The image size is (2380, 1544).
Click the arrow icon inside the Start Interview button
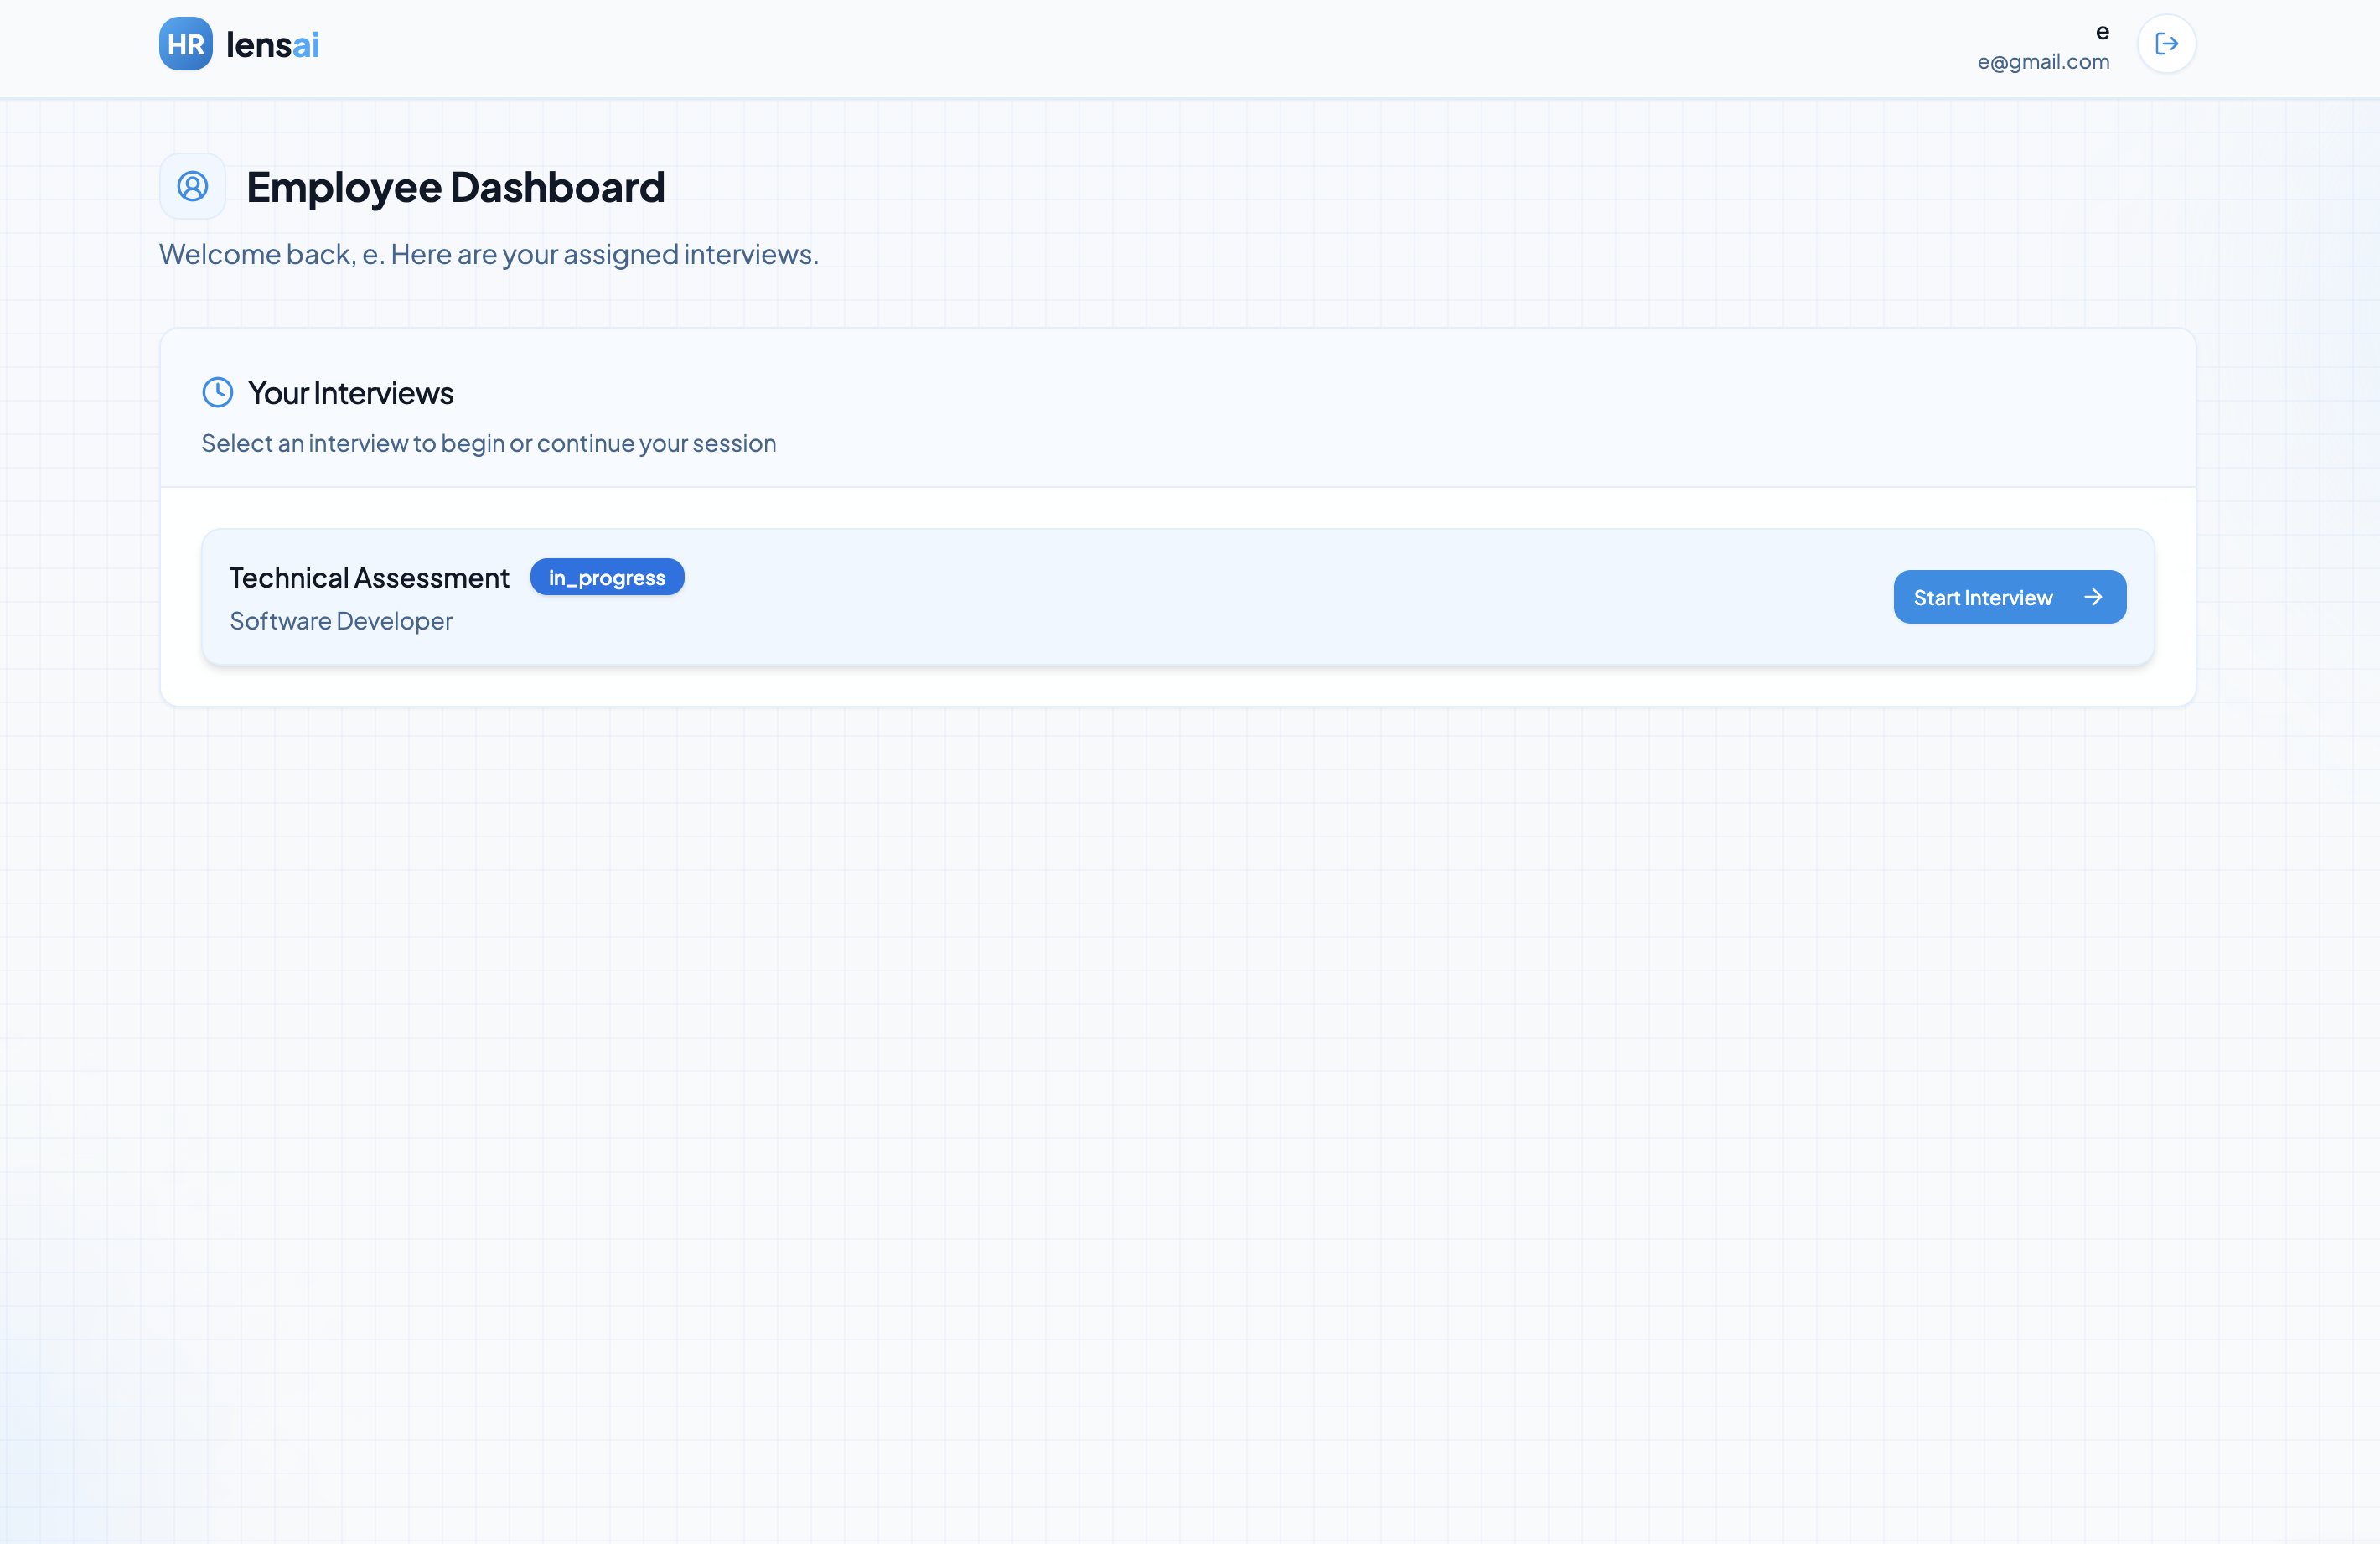pyautogui.click(x=2093, y=597)
